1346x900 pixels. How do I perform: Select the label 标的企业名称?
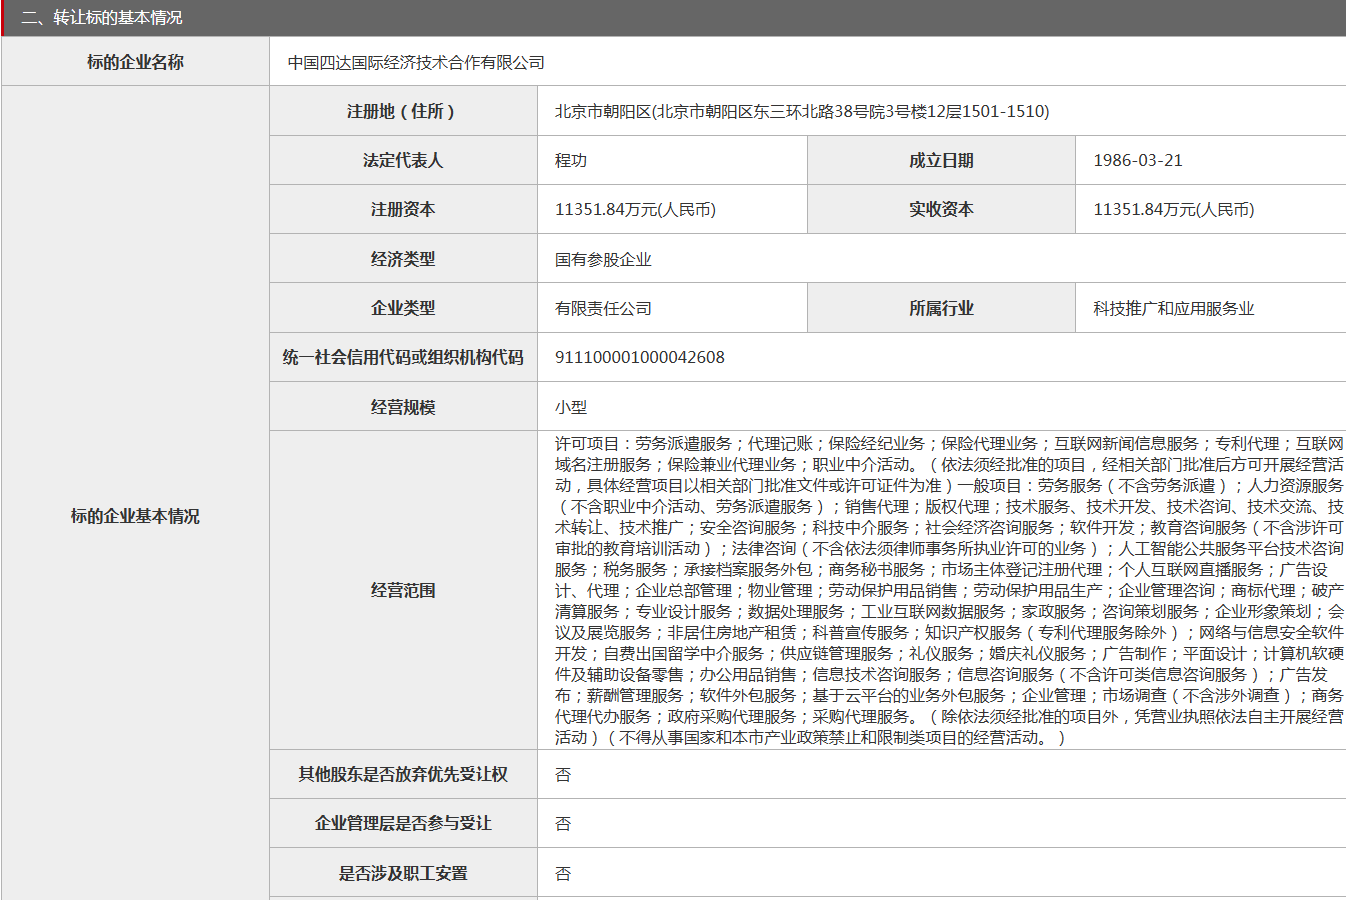135,62
